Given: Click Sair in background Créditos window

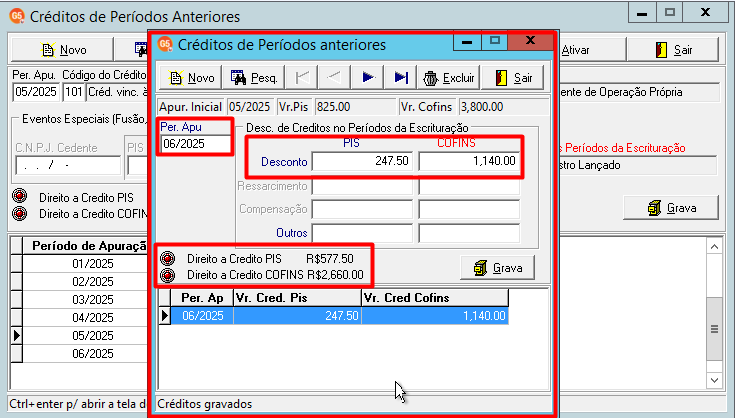Looking at the screenshot, I should [x=673, y=50].
